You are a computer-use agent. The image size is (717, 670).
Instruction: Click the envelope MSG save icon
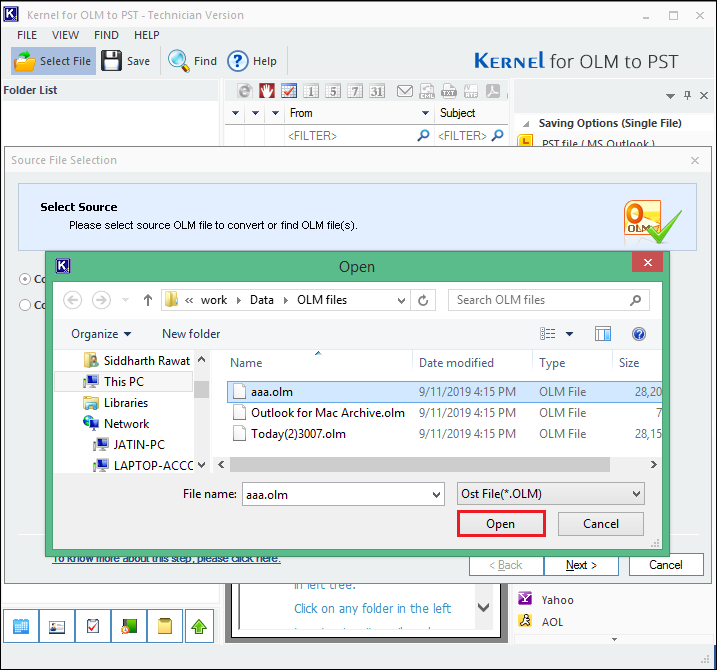405,91
